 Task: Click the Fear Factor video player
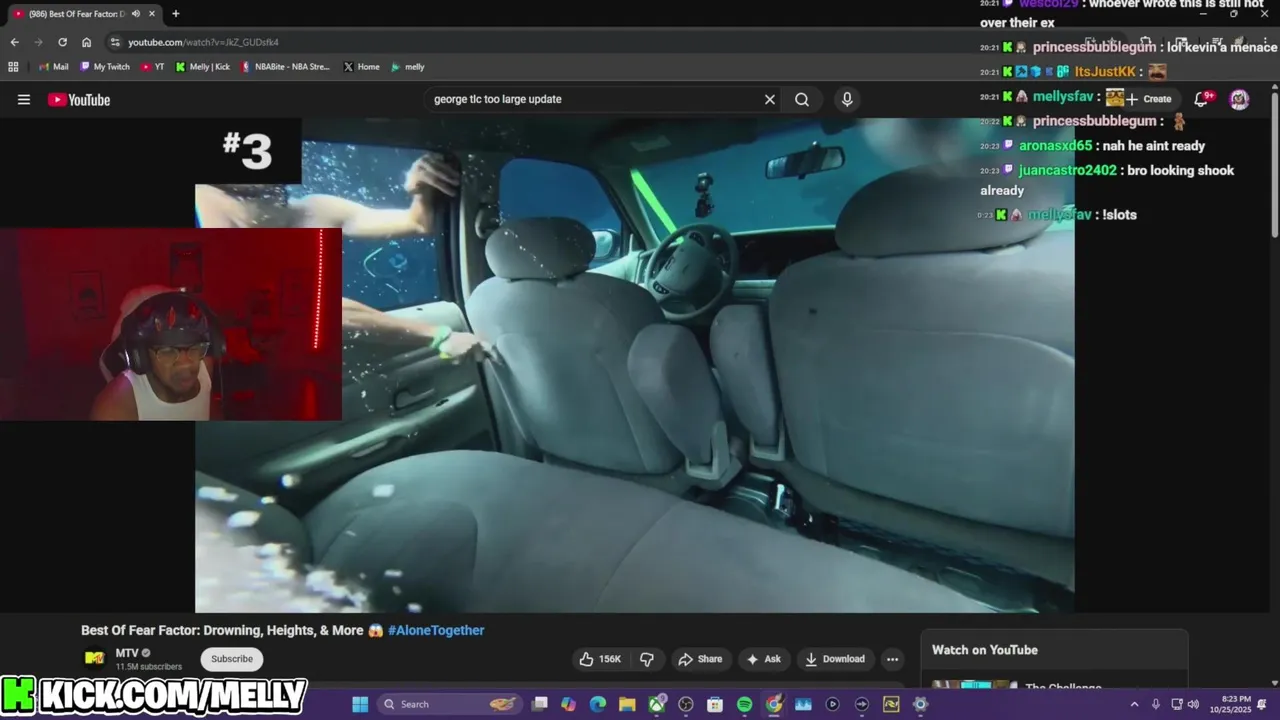[x=635, y=365]
